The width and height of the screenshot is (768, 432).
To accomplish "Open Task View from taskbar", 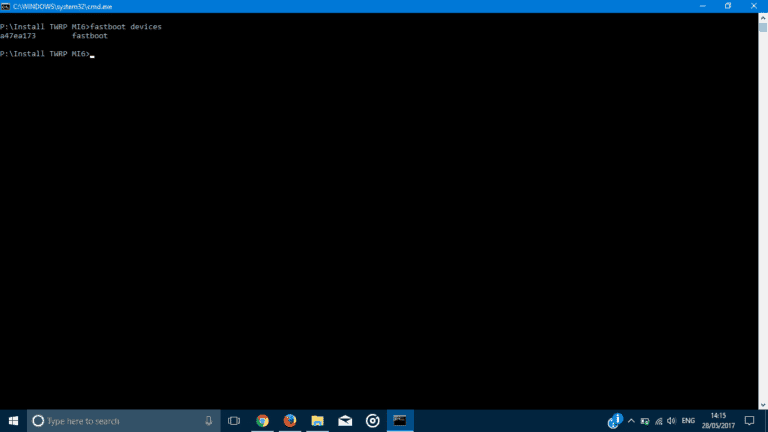I will pyautogui.click(x=234, y=421).
